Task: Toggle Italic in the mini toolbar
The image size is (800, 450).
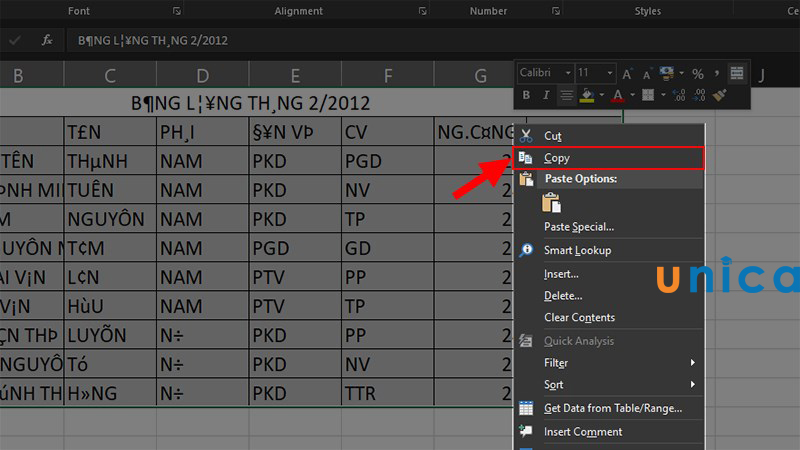Action: [546, 95]
